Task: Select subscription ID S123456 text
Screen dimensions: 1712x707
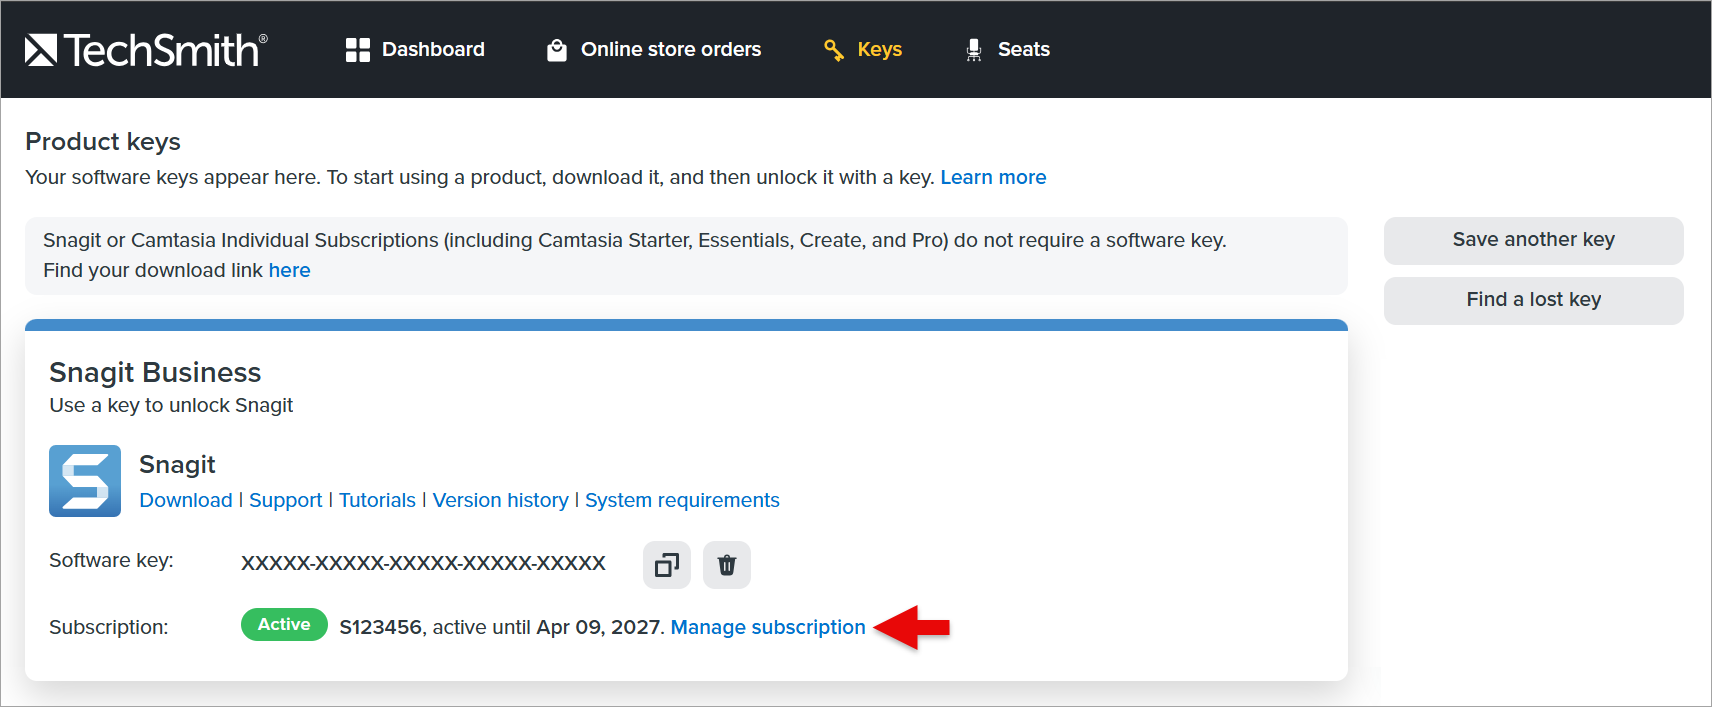Action: (x=381, y=627)
